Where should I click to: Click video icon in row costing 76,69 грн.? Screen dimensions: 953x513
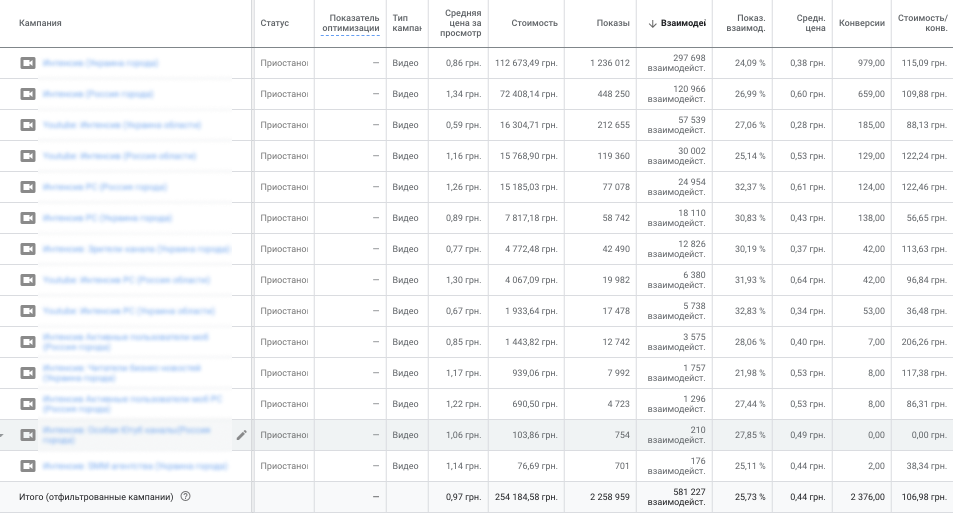coord(28,466)
